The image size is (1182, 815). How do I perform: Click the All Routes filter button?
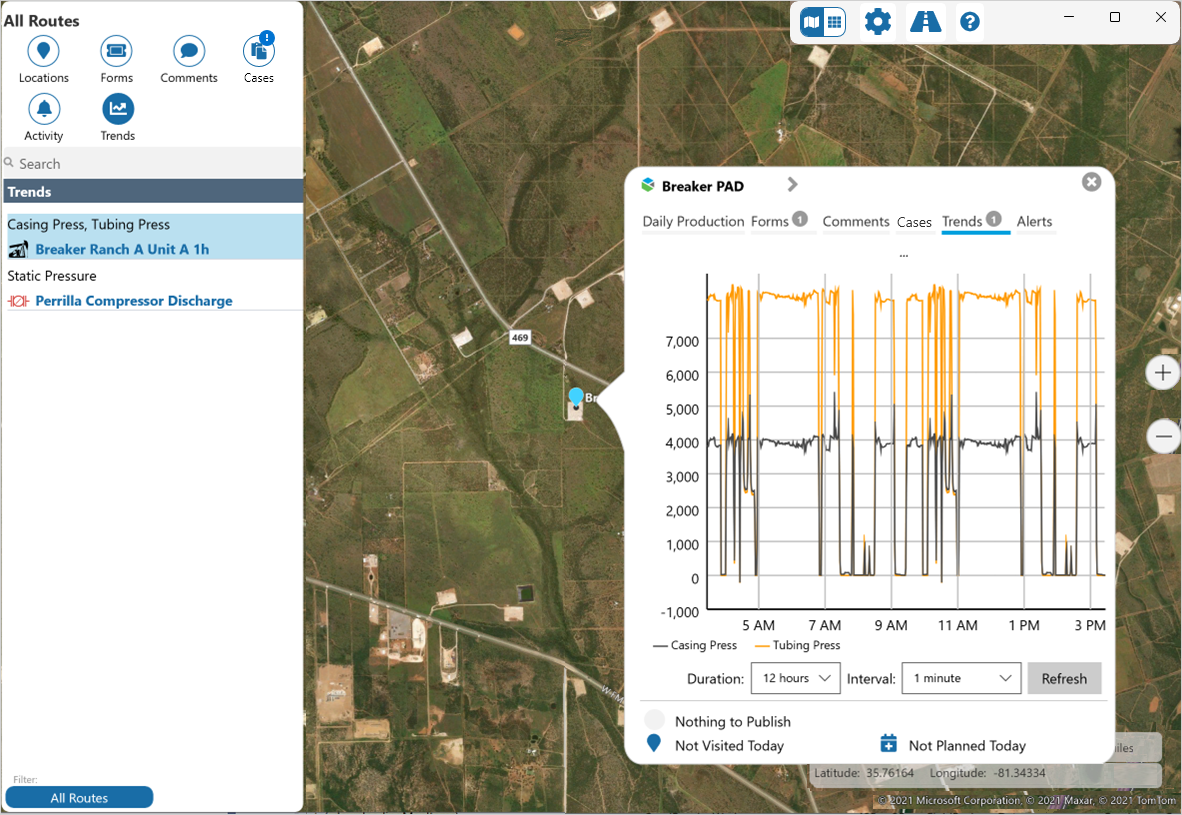pyautogui.click(x=79, y=797)
